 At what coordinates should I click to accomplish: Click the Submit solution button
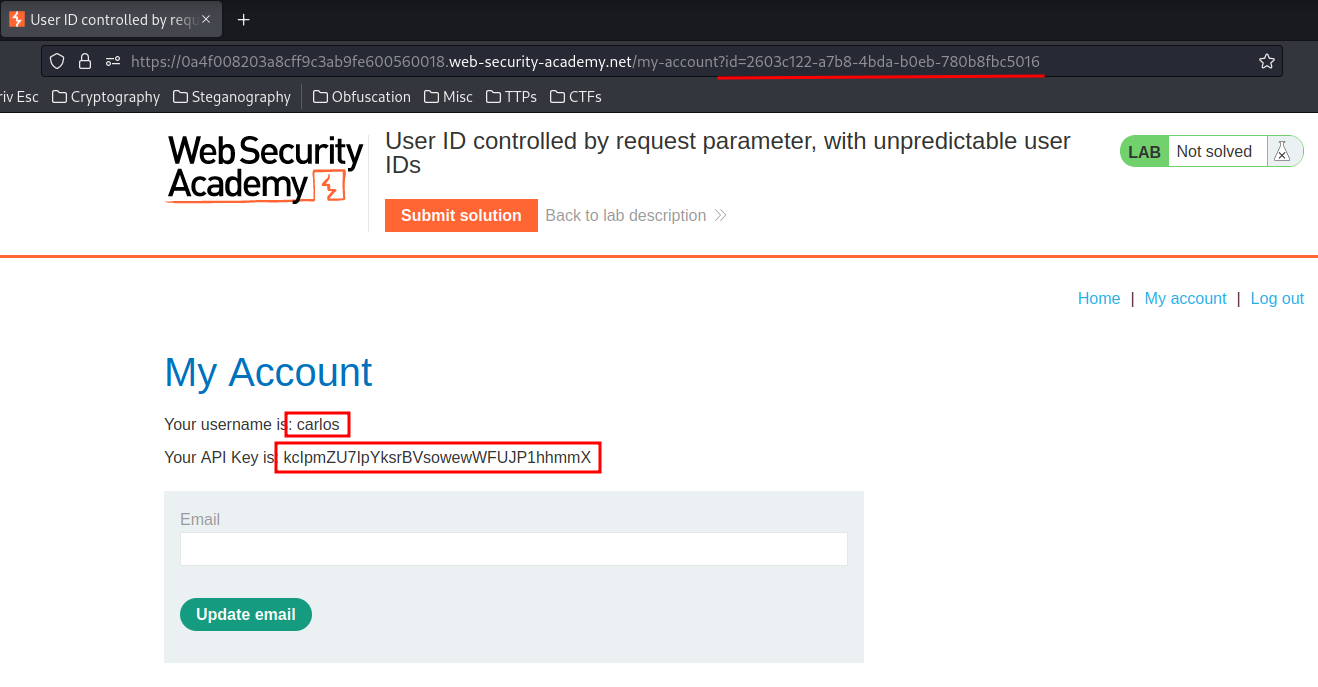coord(461,215)
